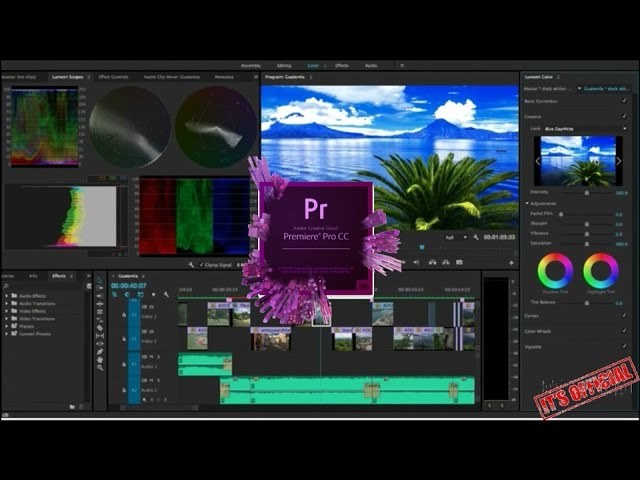Viewport: 640px width, 480px height.
Task: Open Audio Clip Mixer panel tab
Action: tap(171, 77)
